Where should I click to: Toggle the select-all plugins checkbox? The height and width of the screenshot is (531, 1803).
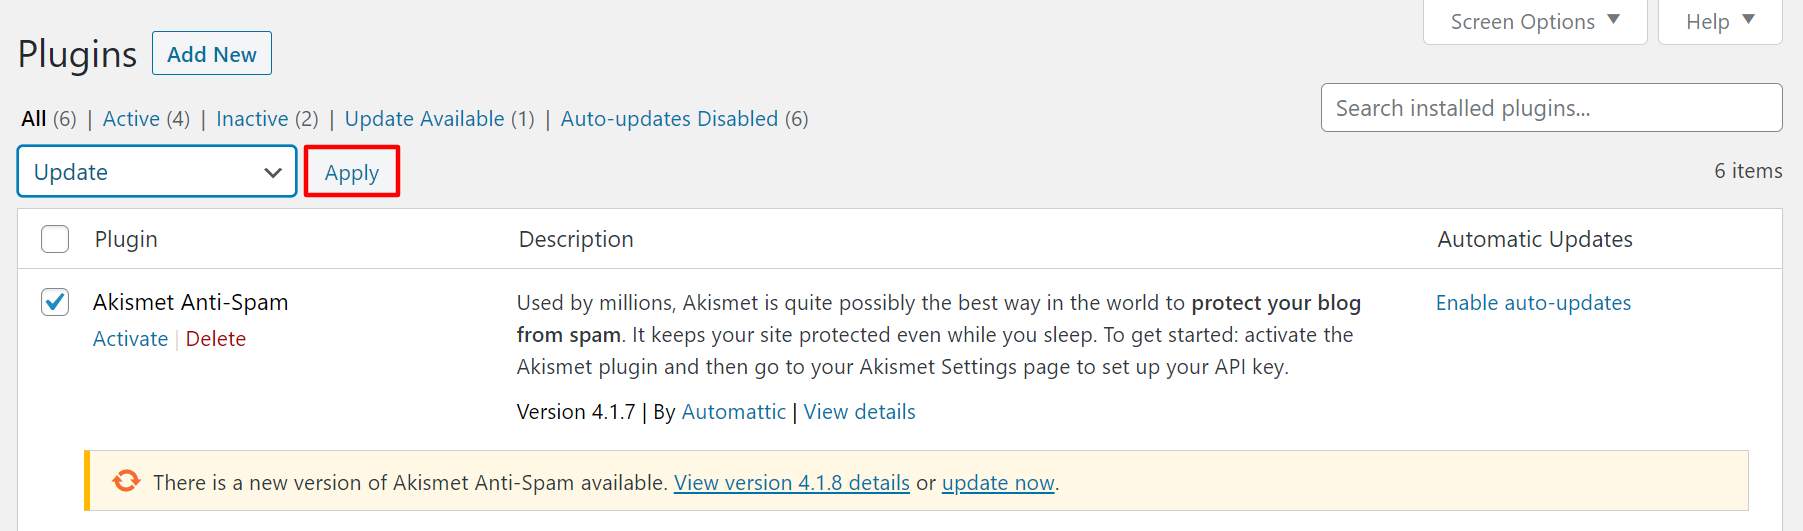pos(55,239)
